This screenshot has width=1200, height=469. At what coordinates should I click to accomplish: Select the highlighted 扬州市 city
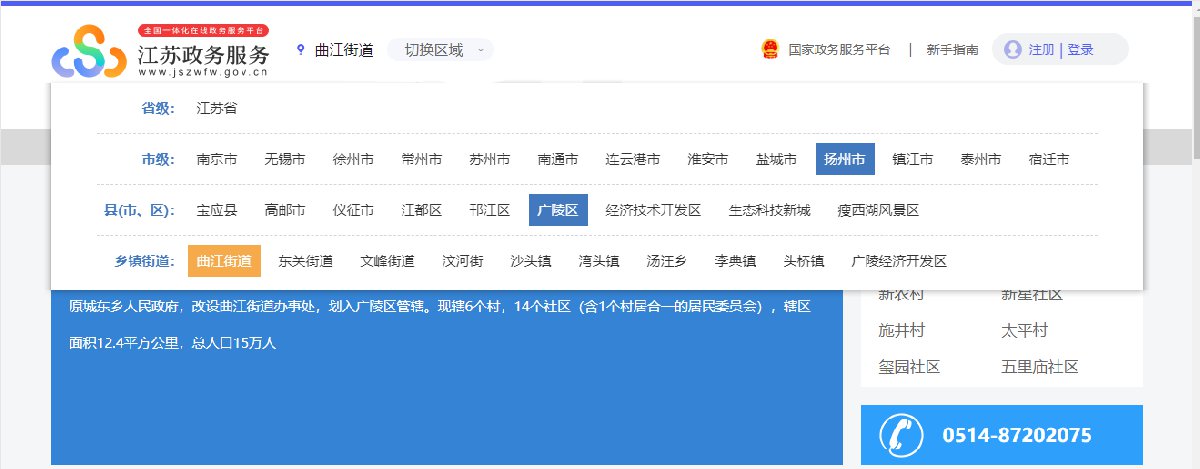(x=845, y=159)
